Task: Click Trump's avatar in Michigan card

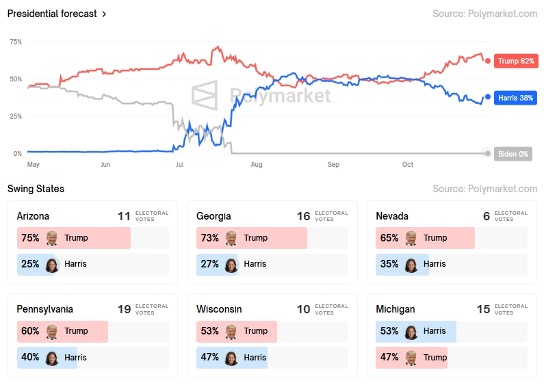Action: (x=411, y=358)
